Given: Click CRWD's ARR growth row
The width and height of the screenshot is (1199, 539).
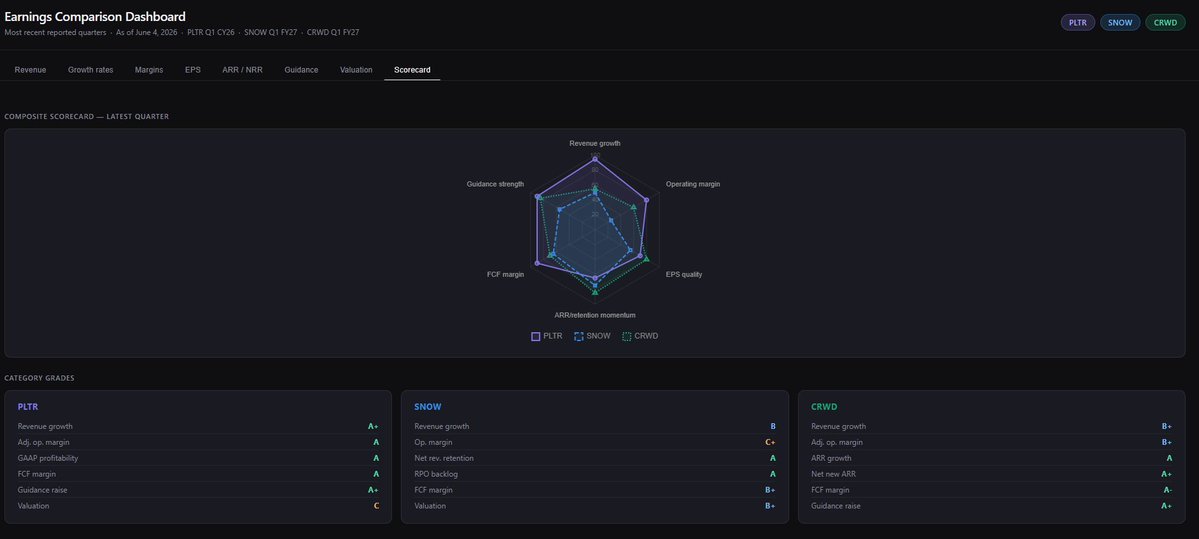Looking at the screenshot, I should (x=991, y=458).
